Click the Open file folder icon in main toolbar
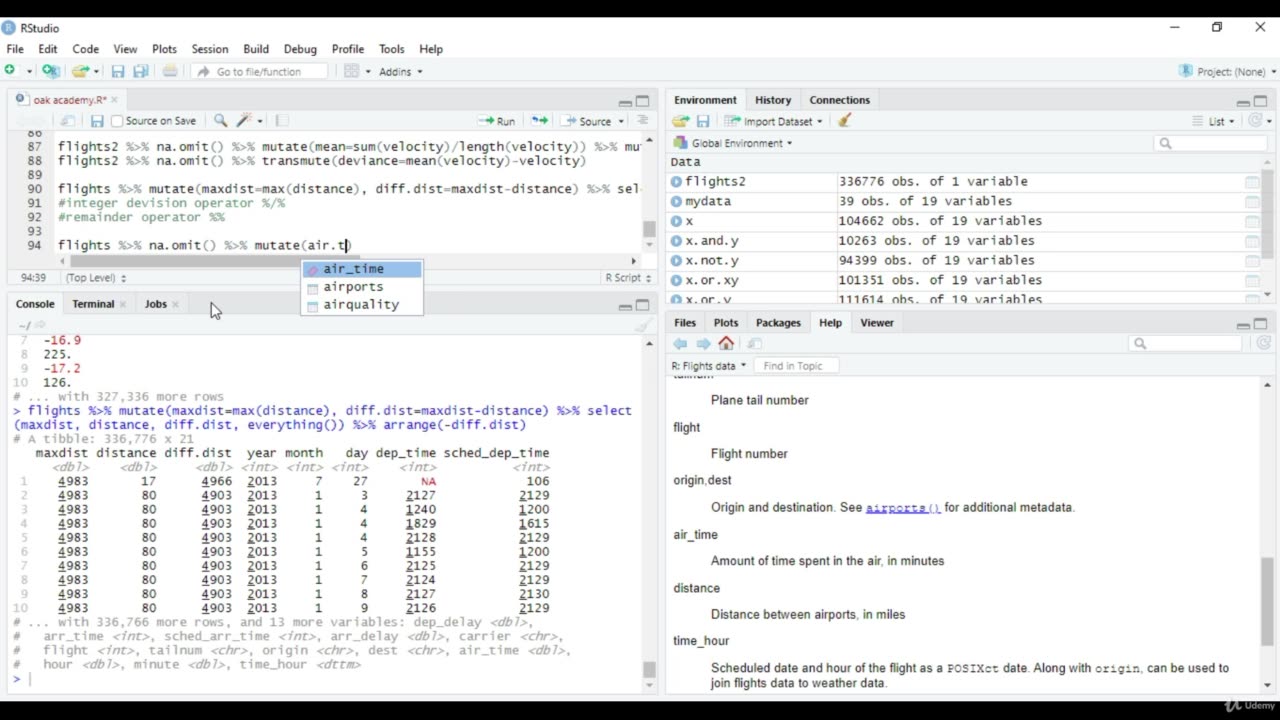This screenshot has width=1280, height=720. click(x=80, y=71)
